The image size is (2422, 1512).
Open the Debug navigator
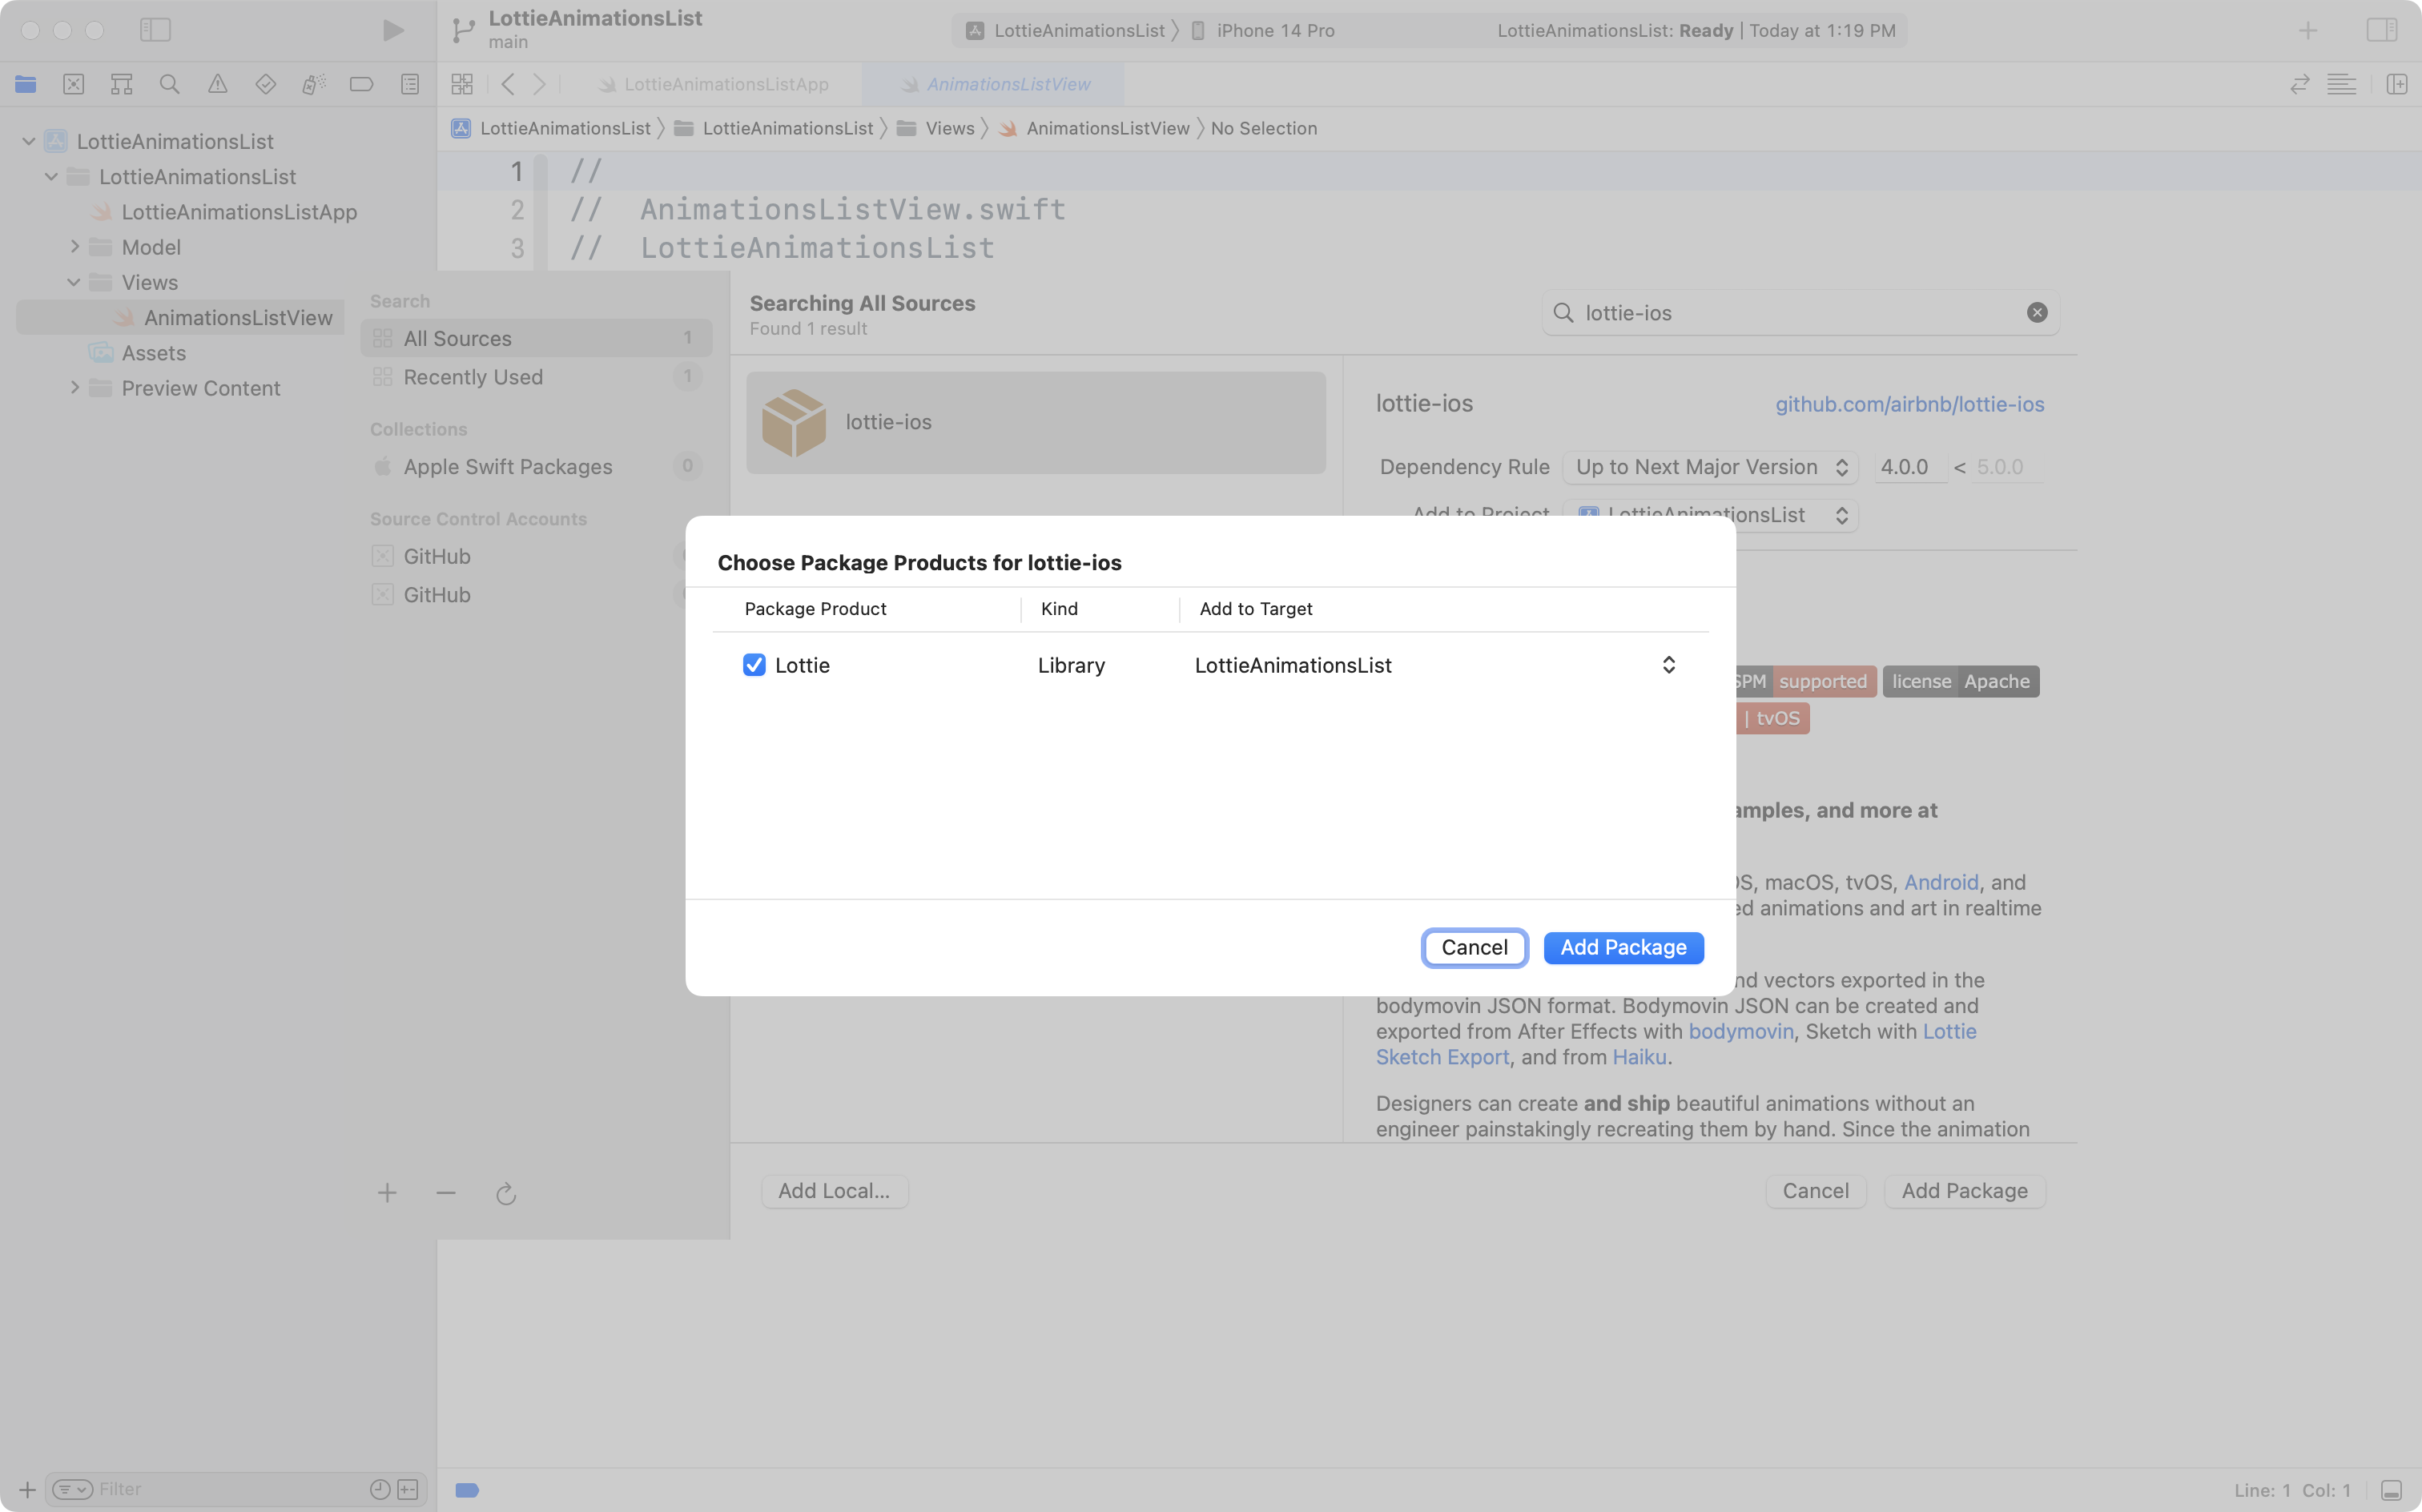click(x=314, y=84)
